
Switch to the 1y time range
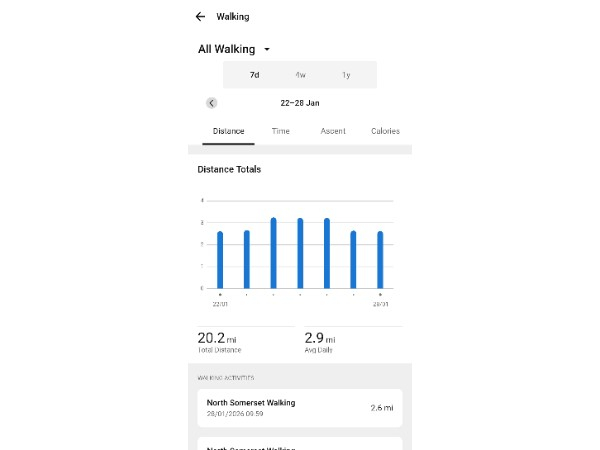[346, 75]
